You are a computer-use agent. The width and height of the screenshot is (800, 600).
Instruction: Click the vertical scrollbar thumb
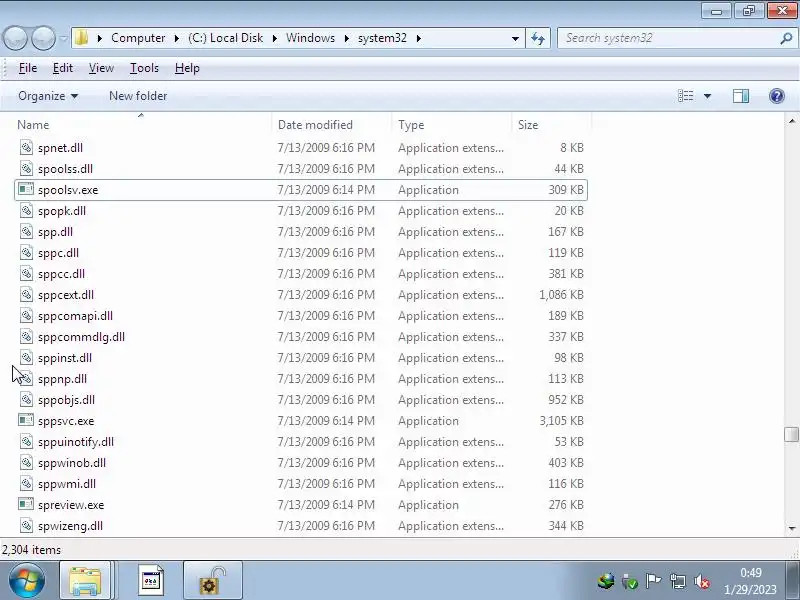(791, 434)
